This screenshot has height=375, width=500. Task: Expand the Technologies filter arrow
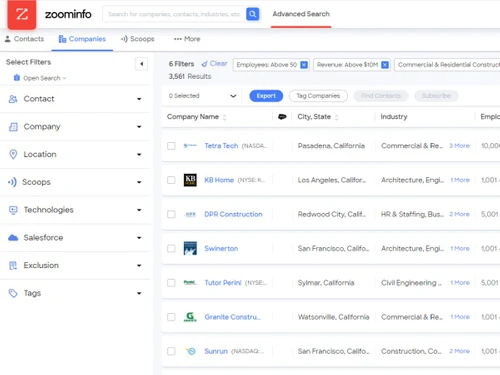click(139, 210)
